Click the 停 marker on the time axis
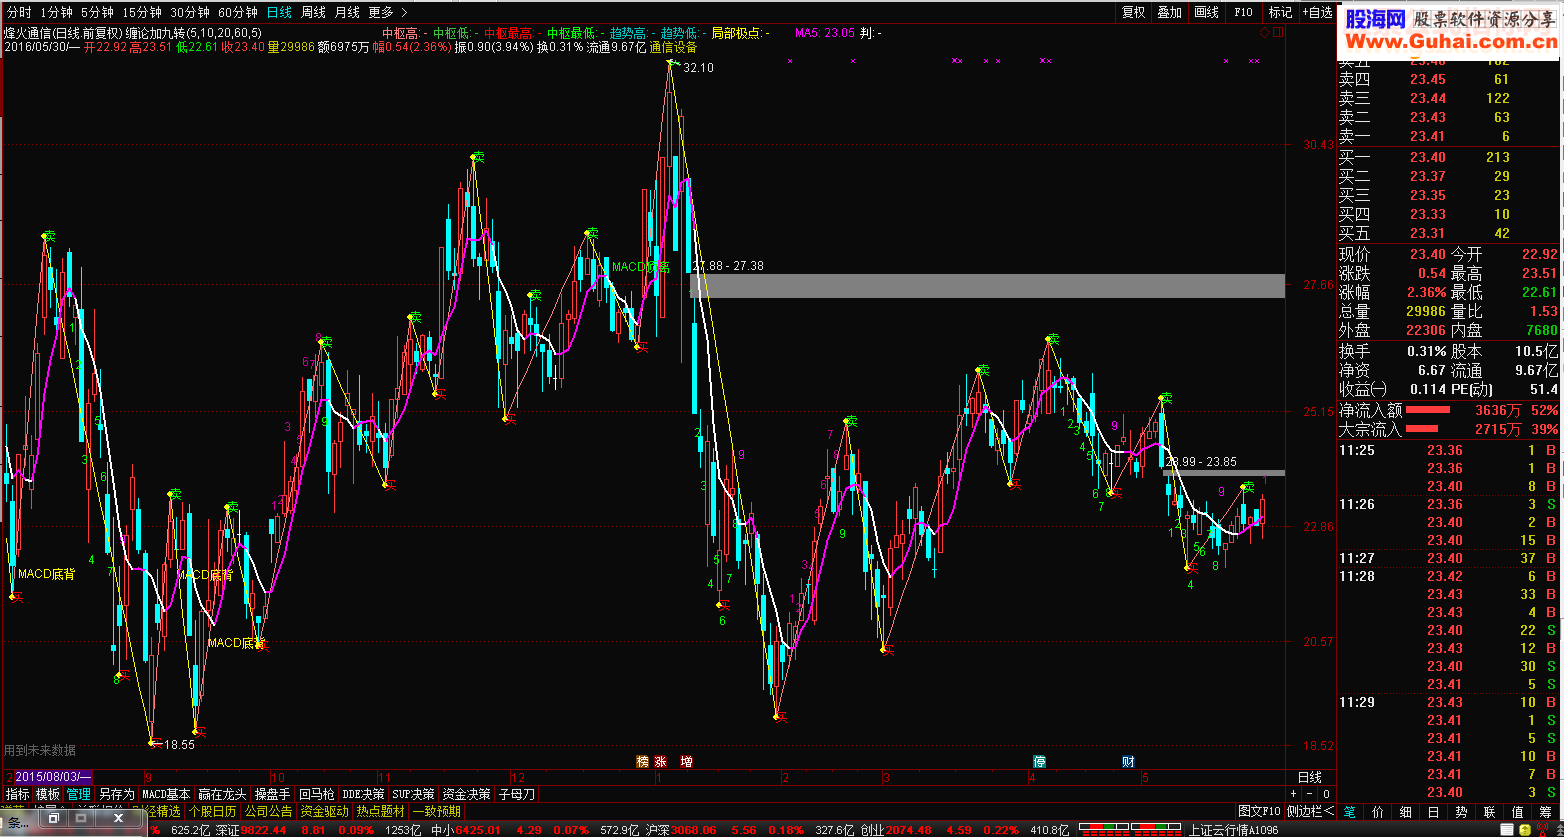This screenshot has width=1564, height=837. [1040, 761]
